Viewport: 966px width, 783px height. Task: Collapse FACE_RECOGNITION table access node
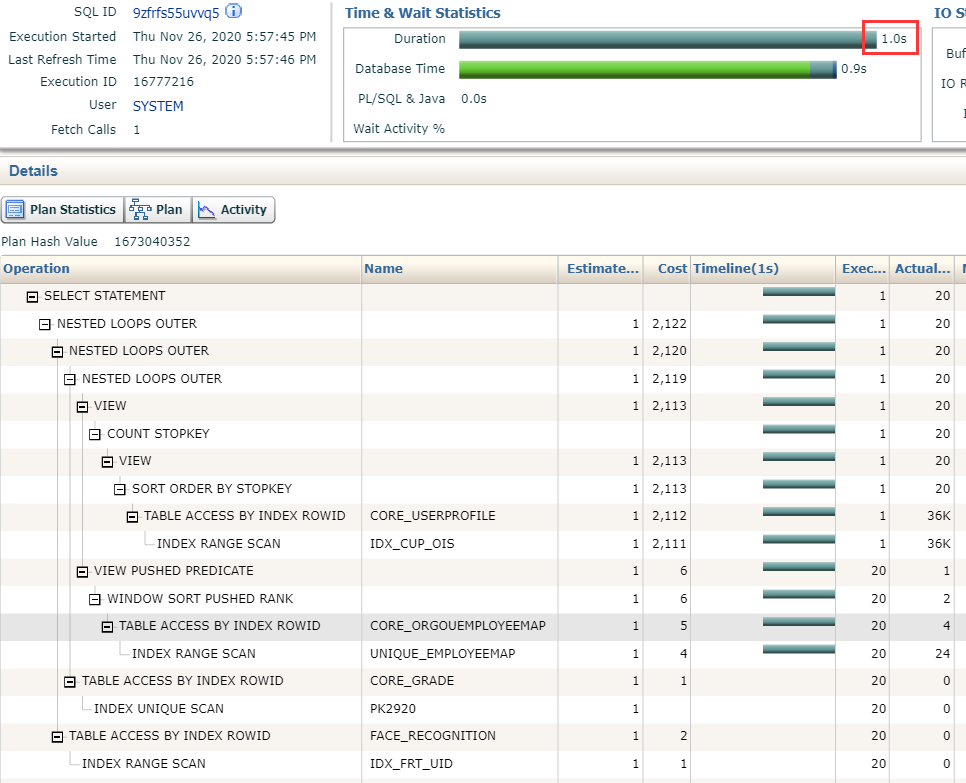pyautogui.click(x=57, y=736)
